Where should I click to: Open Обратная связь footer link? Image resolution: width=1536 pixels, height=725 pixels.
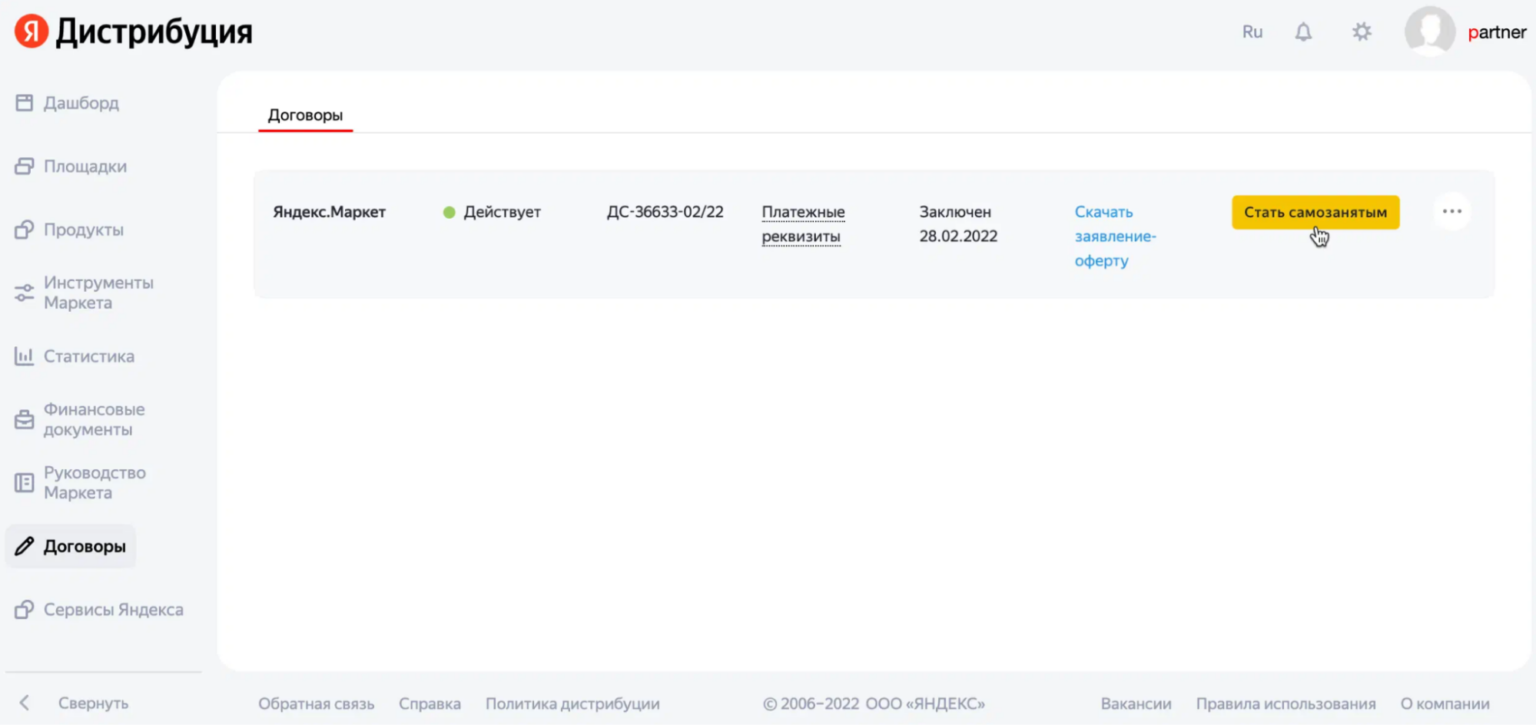coord(316,704)
